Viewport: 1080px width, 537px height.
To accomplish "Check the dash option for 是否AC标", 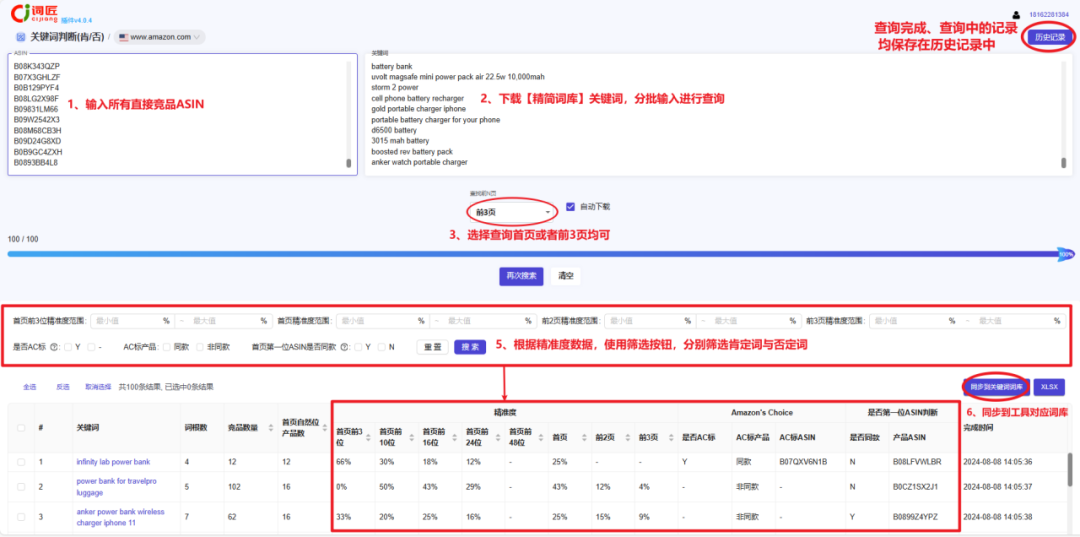I will (x=92, y=347).
